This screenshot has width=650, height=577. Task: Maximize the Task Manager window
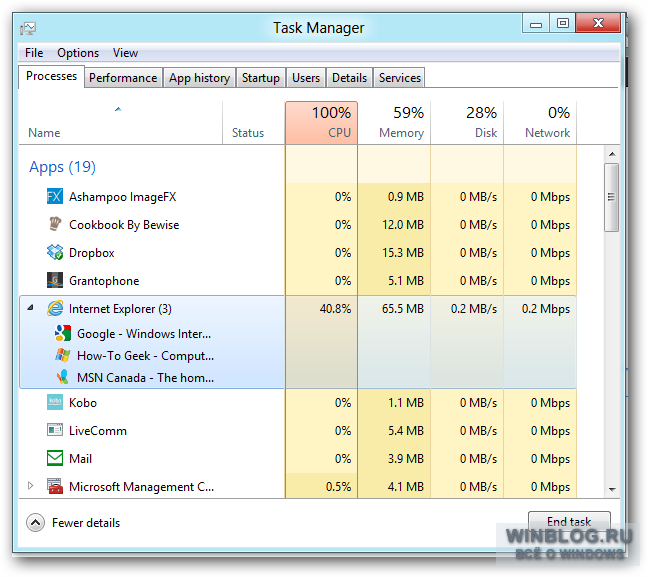pyautogui.click(x=563, y=23)
